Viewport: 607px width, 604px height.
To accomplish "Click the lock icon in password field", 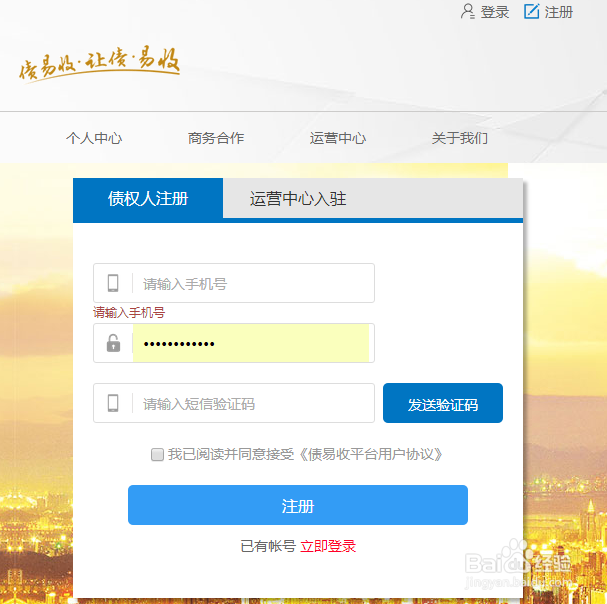I will 113,343.
